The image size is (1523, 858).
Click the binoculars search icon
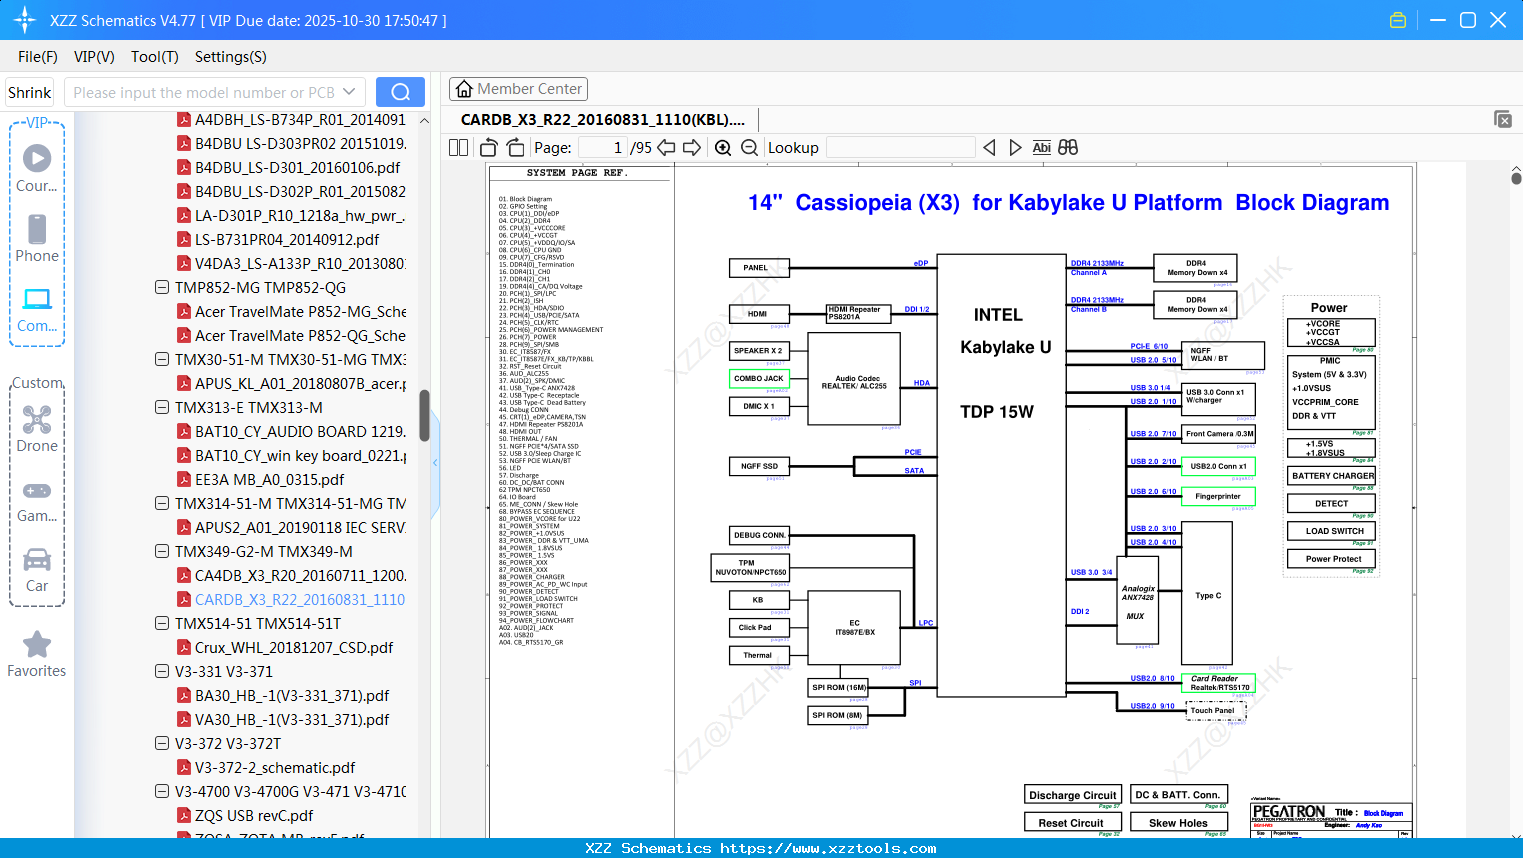1068,148
